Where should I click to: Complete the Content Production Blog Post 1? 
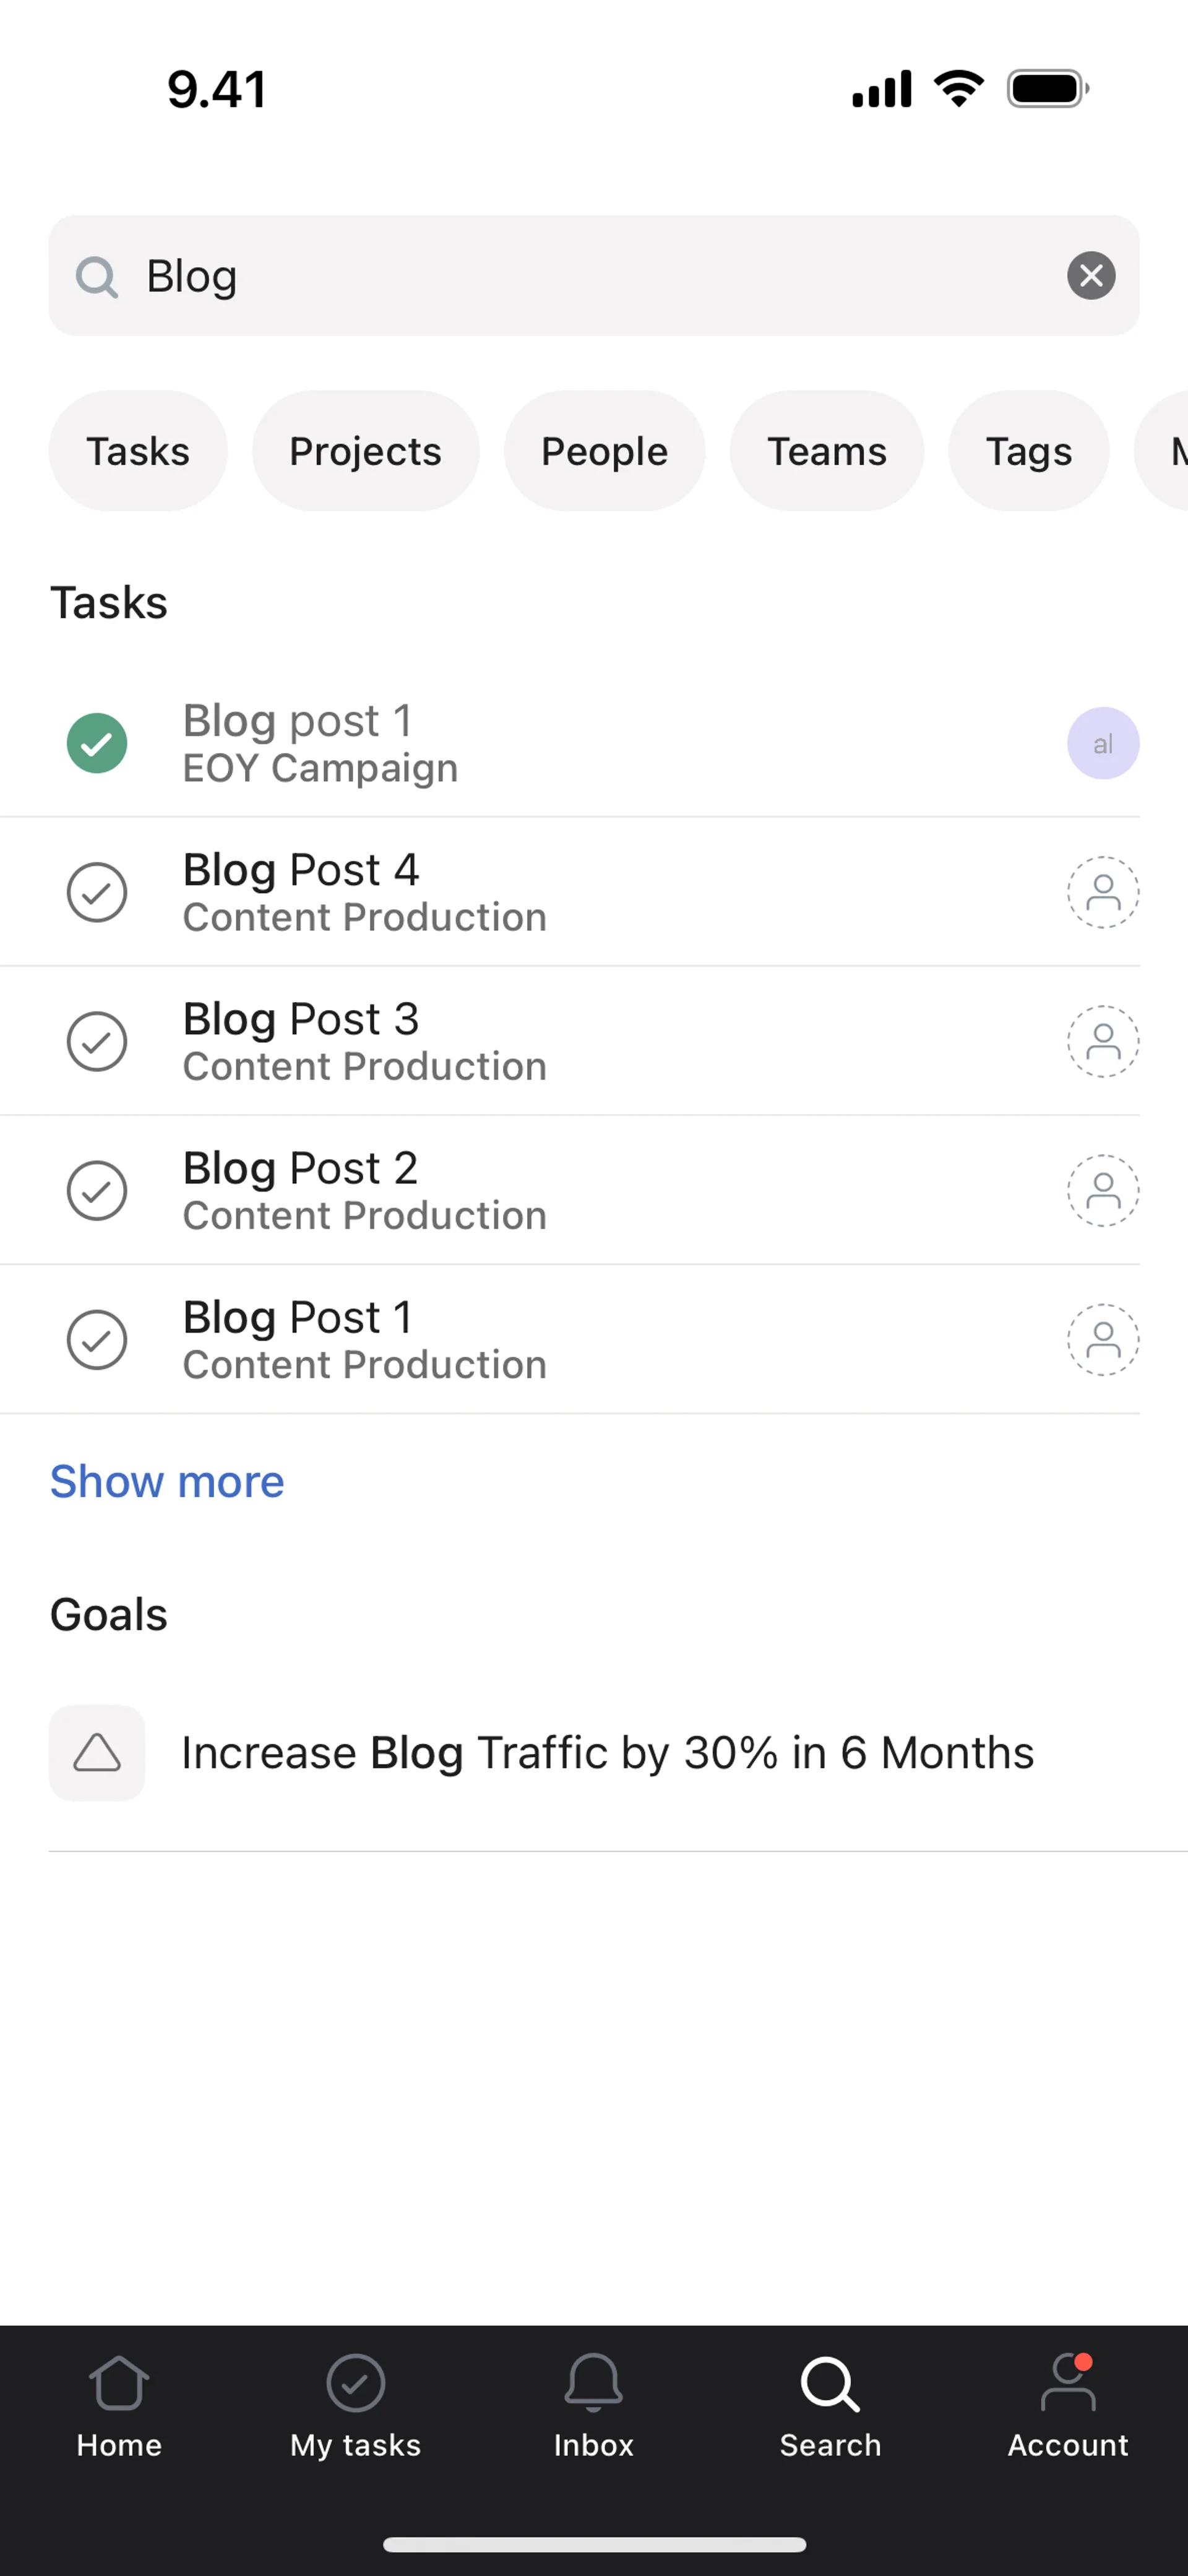(97, 1340)
